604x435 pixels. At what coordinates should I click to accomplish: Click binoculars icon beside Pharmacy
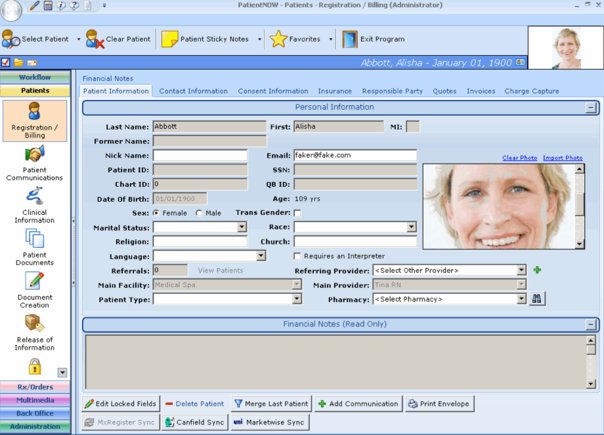pos(537,298)
